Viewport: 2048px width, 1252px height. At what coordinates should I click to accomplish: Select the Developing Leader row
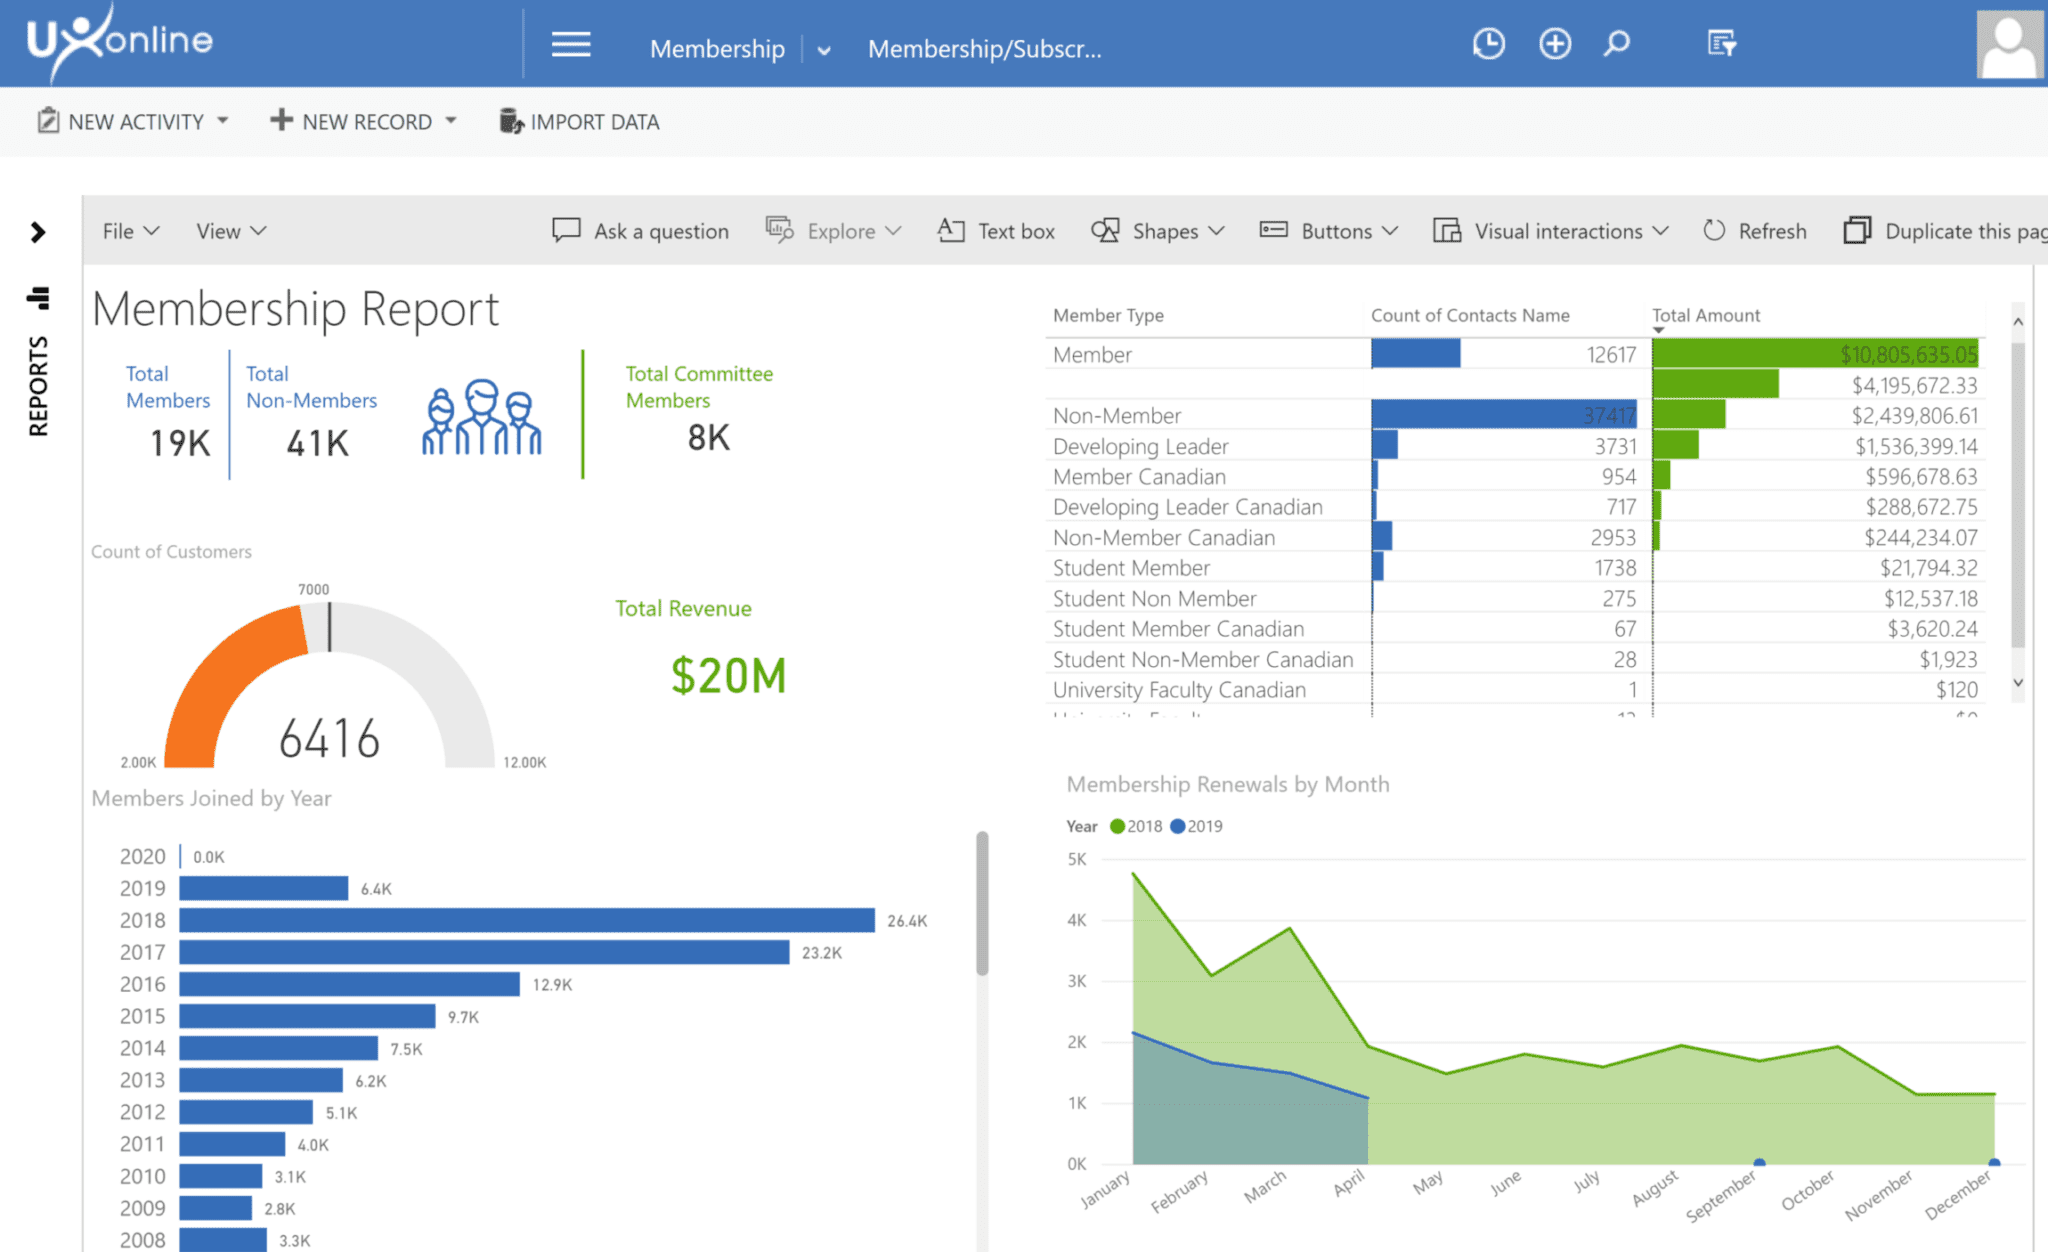[1515, 446]
